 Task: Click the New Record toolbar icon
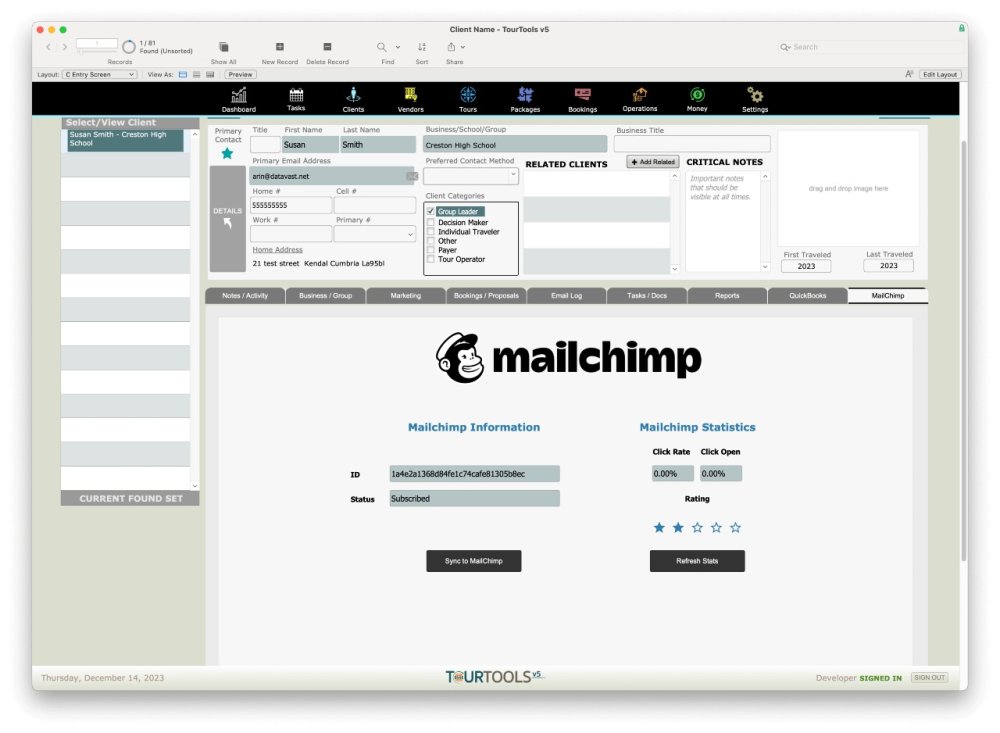pyautogui.click(x=279, y=47)
